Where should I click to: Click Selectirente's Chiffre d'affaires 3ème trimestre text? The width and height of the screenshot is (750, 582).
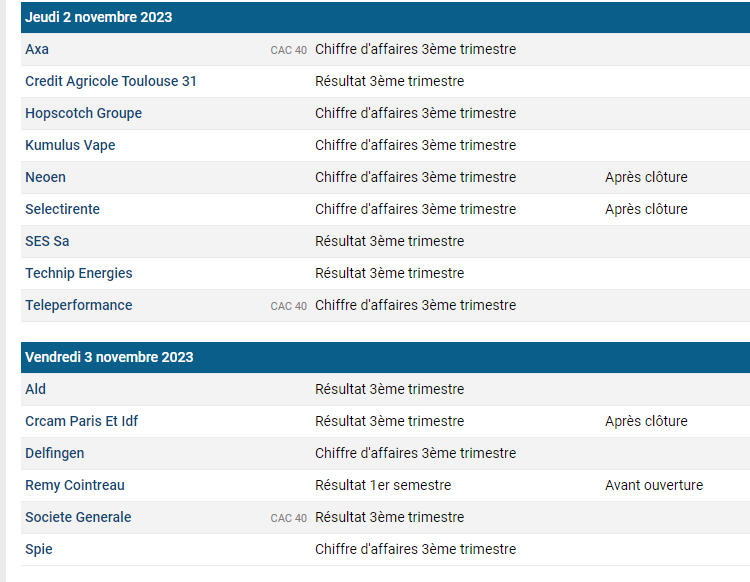[416, 209]
